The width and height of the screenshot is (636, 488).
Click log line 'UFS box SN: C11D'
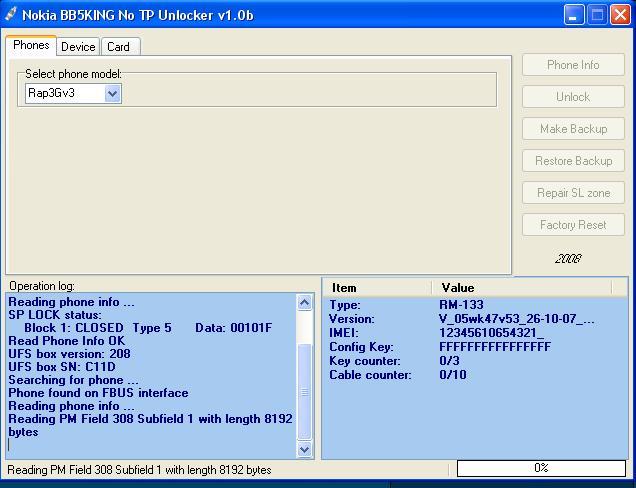coord(62,367)
